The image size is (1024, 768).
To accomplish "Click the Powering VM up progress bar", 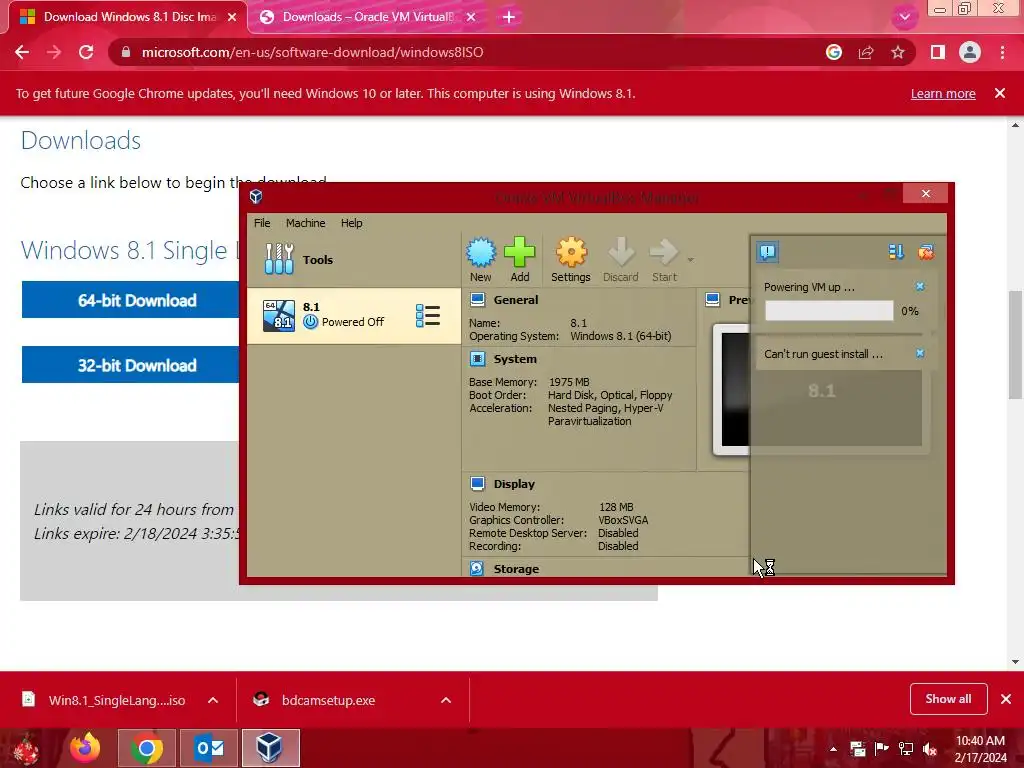I will 829,311.
